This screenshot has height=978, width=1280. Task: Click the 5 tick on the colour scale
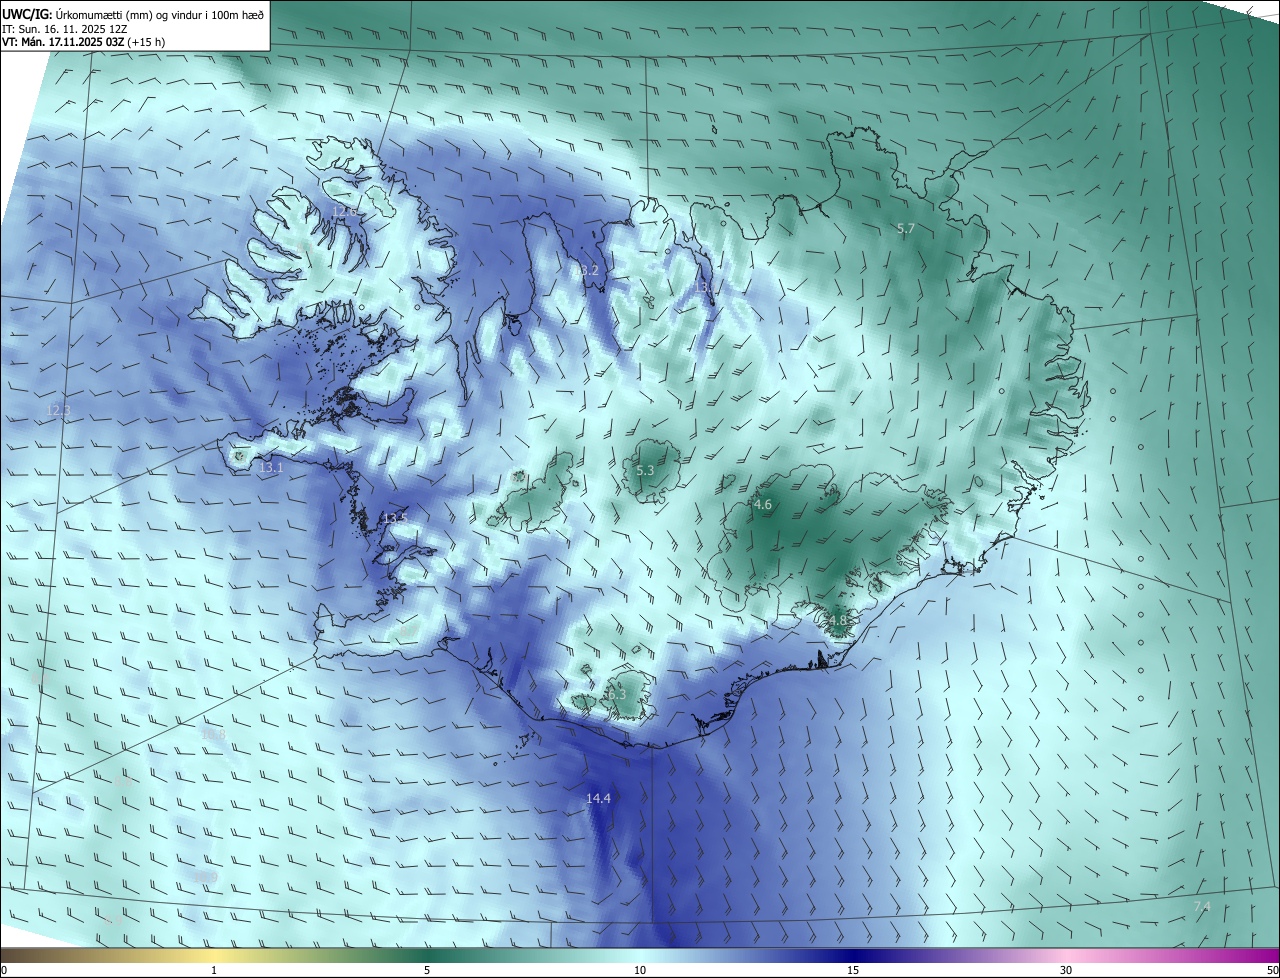click(427, 970)
